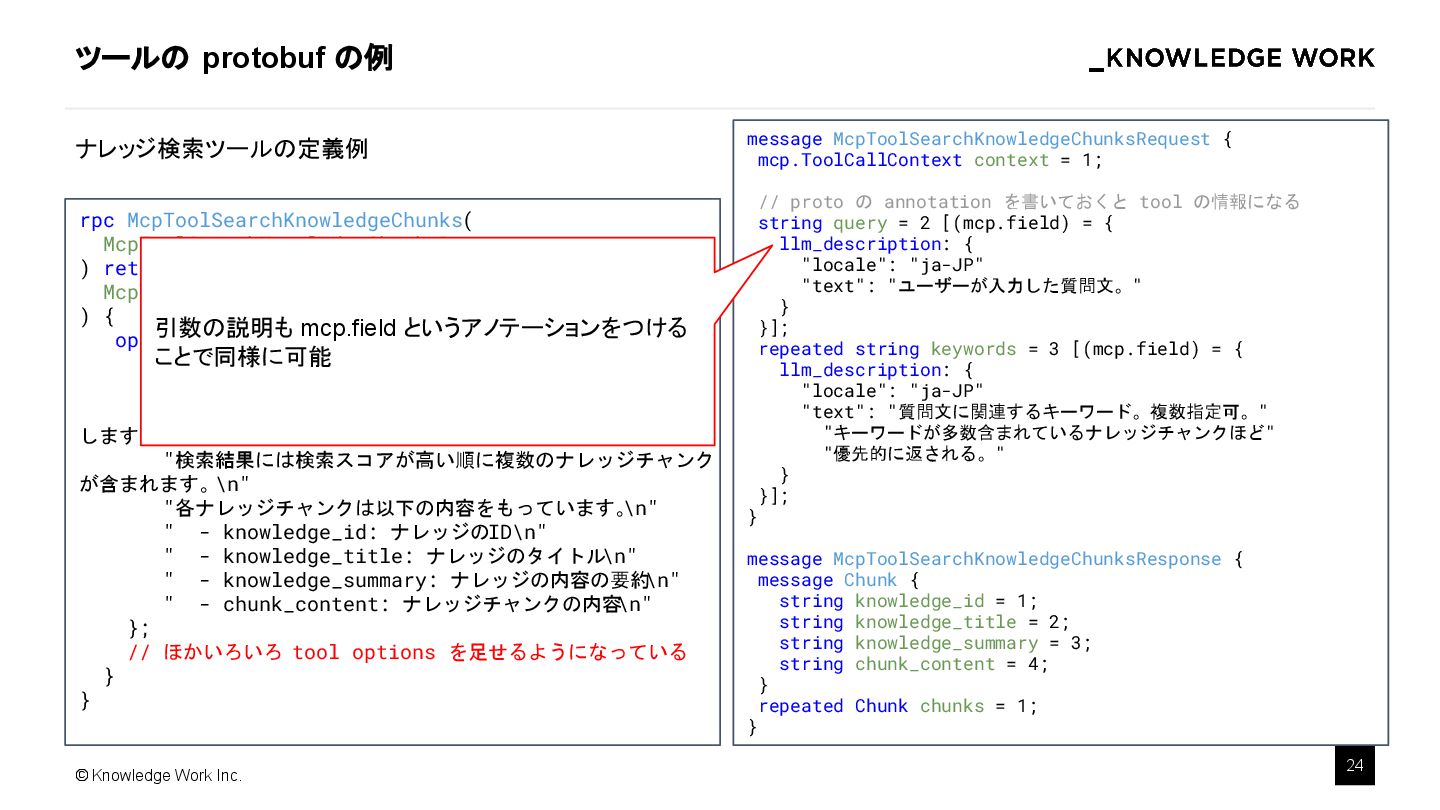Viewport: 1440px width, 810px height.
Task: Click the line "優先的に返される。"
Action: coord(914,454)
